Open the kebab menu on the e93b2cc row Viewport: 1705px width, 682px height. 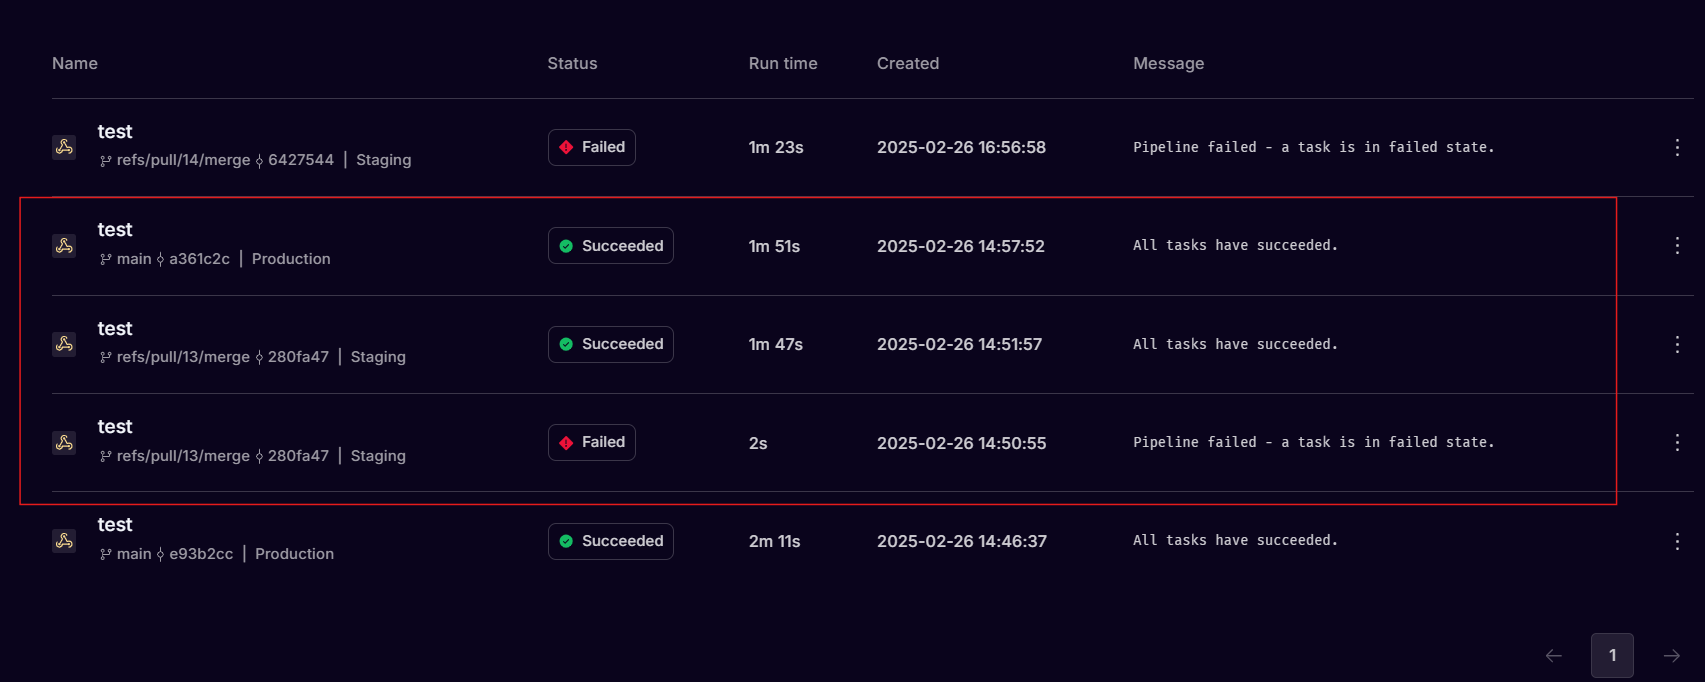(x=1677, y=541)
